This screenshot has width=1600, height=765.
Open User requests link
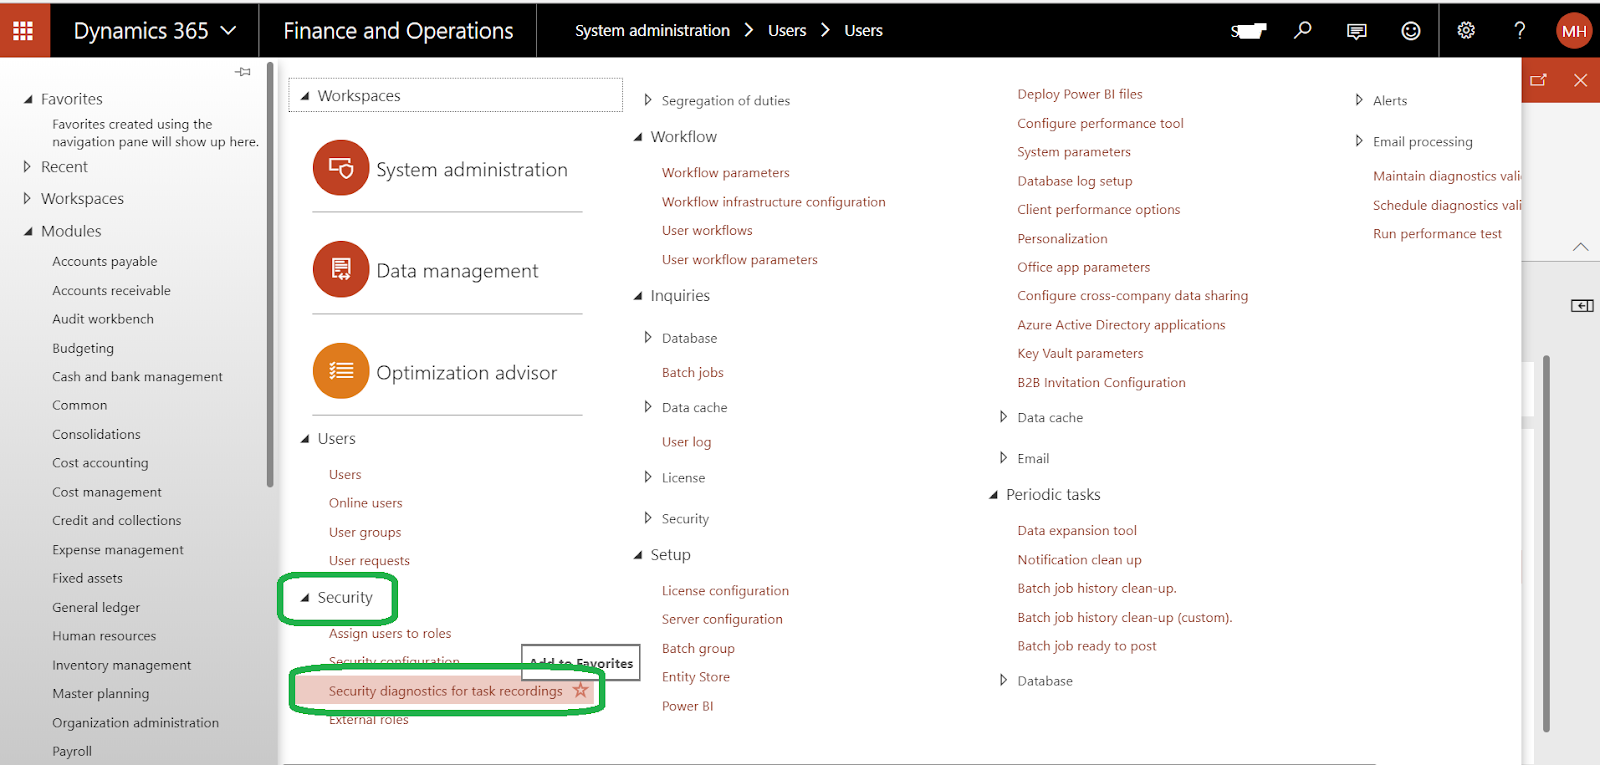coord(369,561)
